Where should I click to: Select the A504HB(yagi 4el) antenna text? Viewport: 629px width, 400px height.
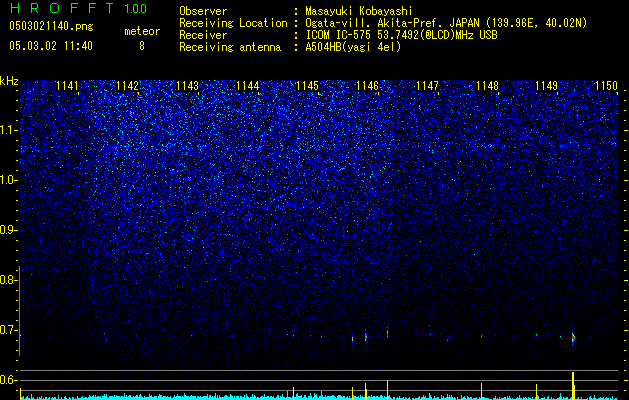[x=353, y=47]
